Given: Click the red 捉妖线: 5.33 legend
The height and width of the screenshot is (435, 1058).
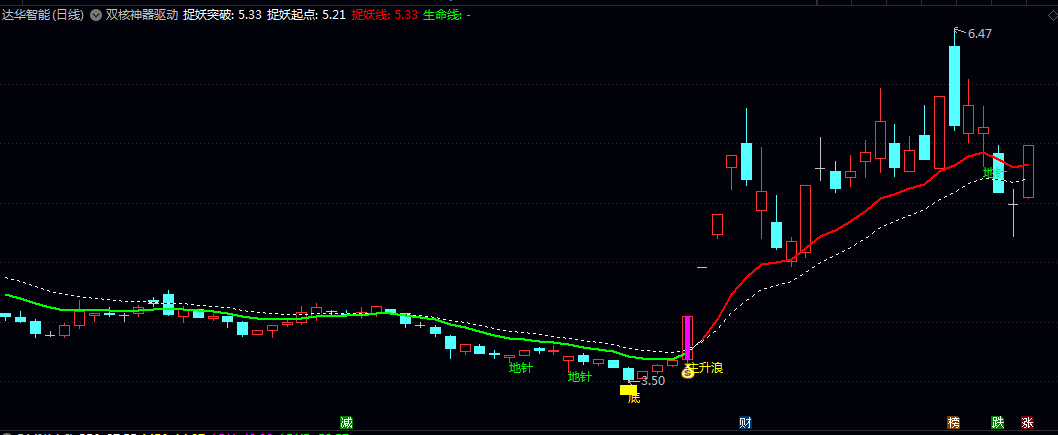Looking at the screenshot, I should click(x=385, y=15).
